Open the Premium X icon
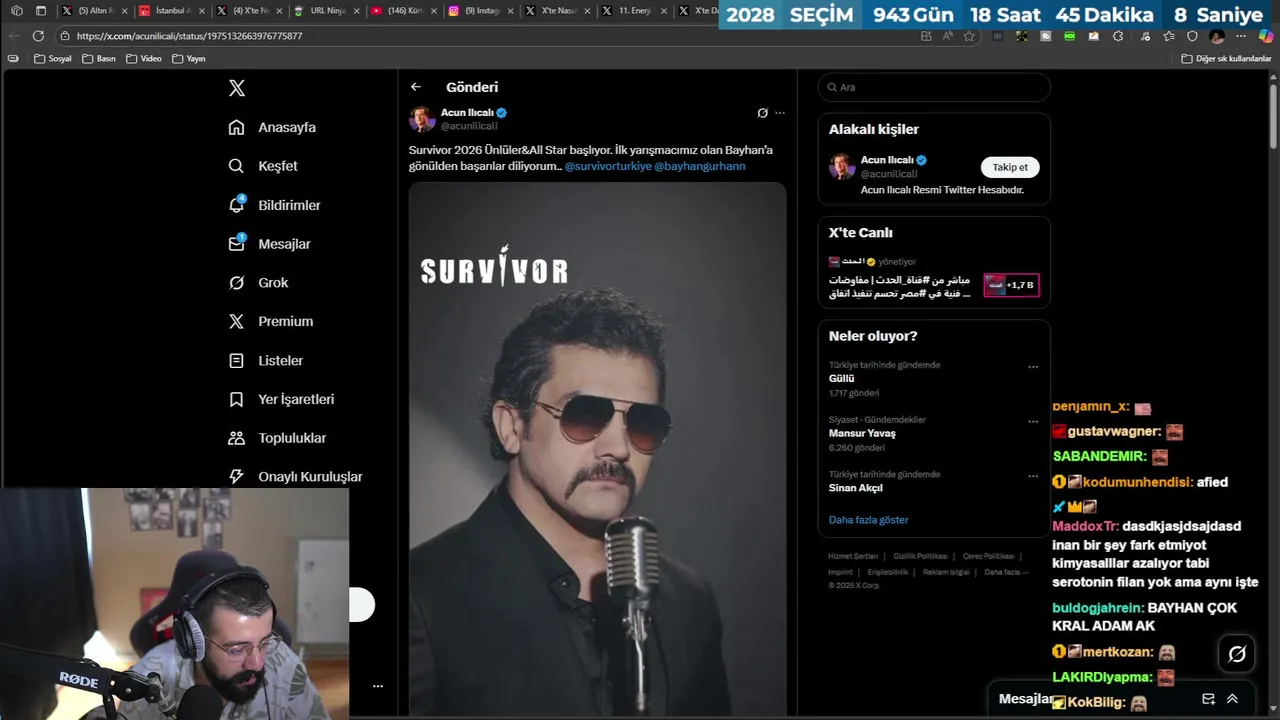This screenshot has width=1280, height=720. pos(236,321)
